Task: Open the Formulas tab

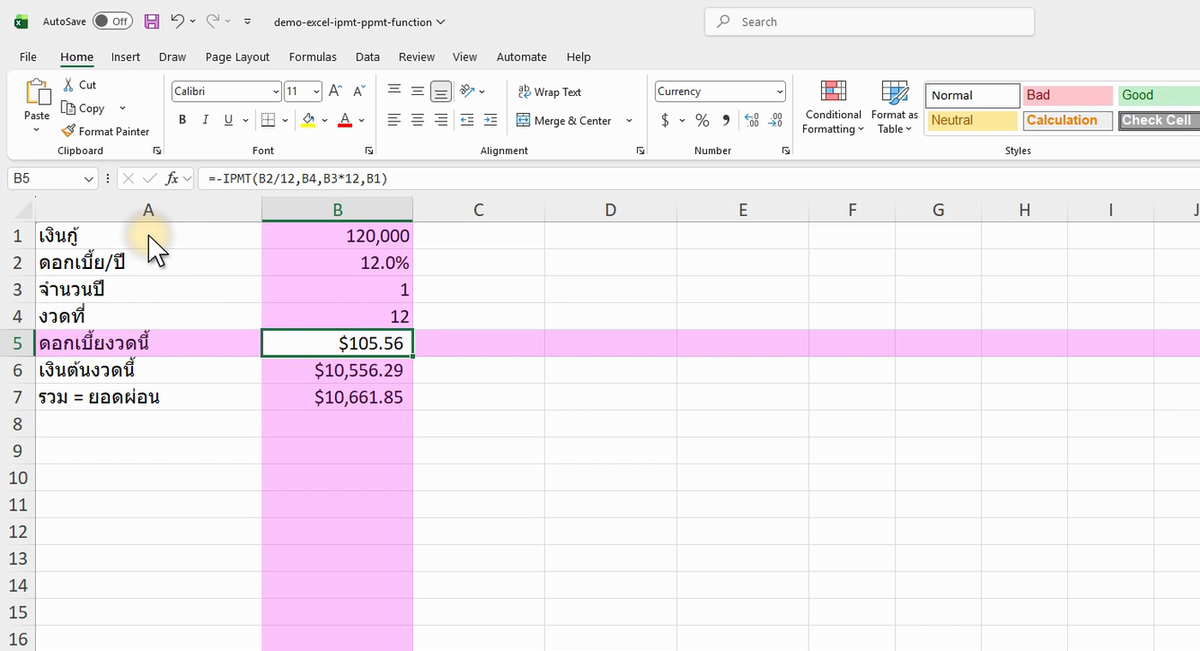Action: click(313, 57)
